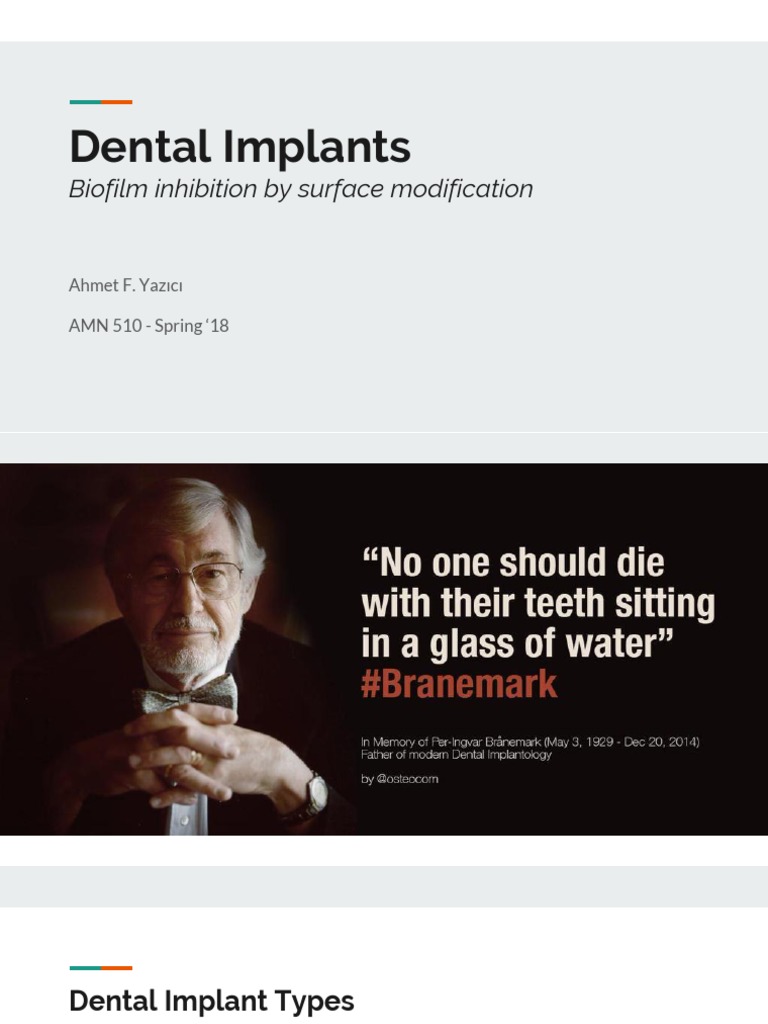Open the @osteocom credit handle

point(400,778)
